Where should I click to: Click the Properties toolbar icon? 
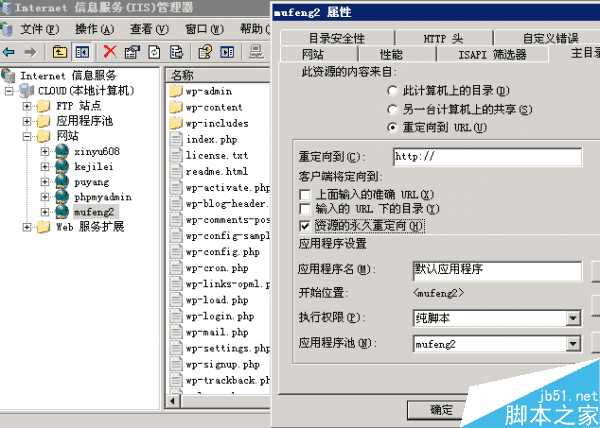132,51
